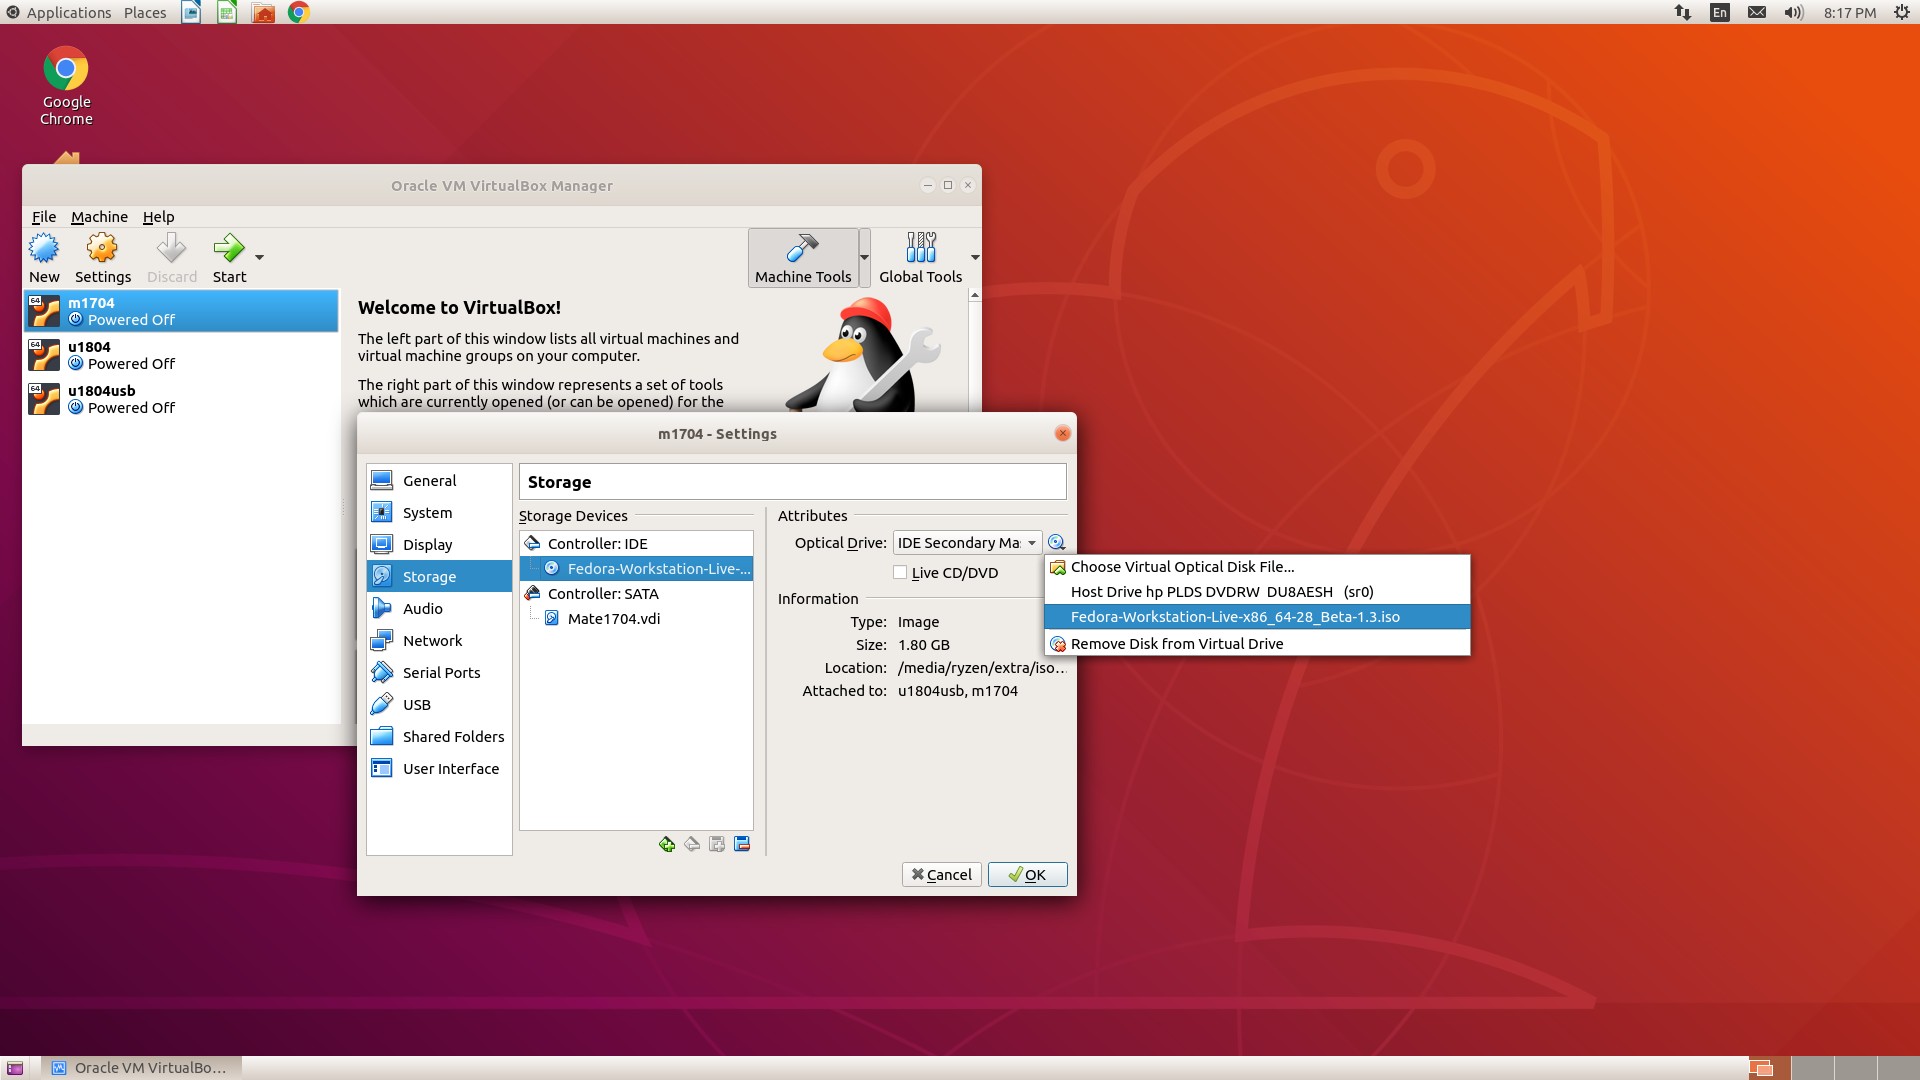Click the Welcome pane scroll up arrow

point(974,296)
